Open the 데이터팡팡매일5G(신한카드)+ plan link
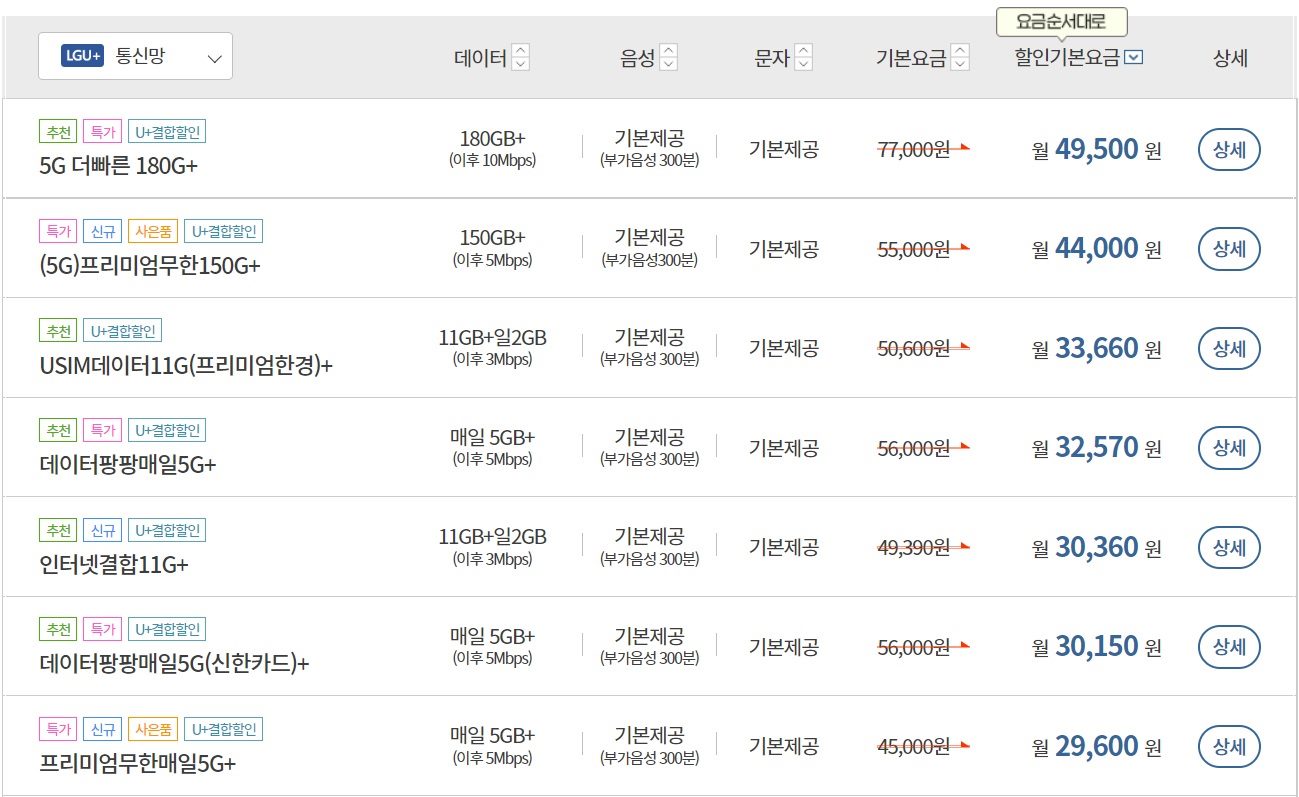 coord(175,664)
